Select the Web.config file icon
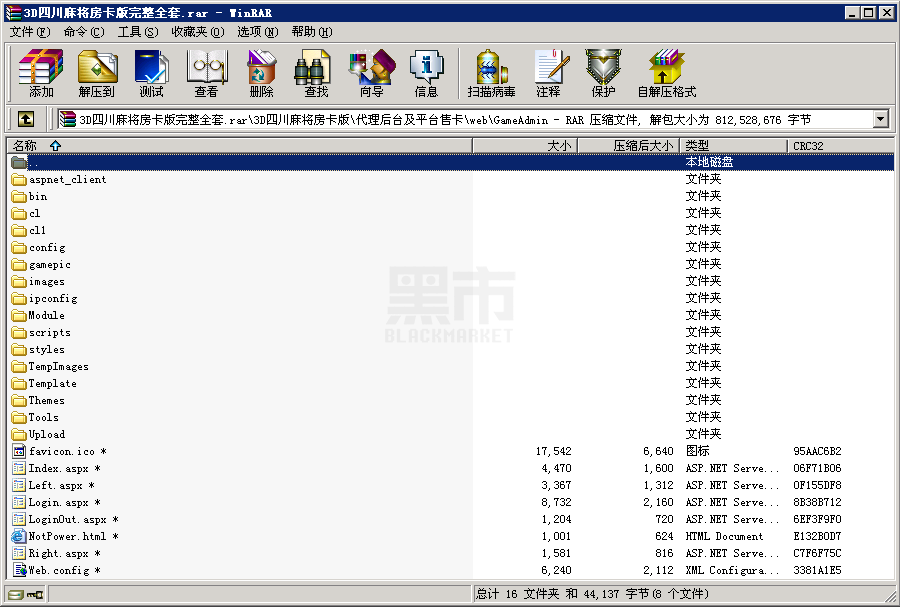The width and height of the screenshot is (900, 607). [20, 570]
